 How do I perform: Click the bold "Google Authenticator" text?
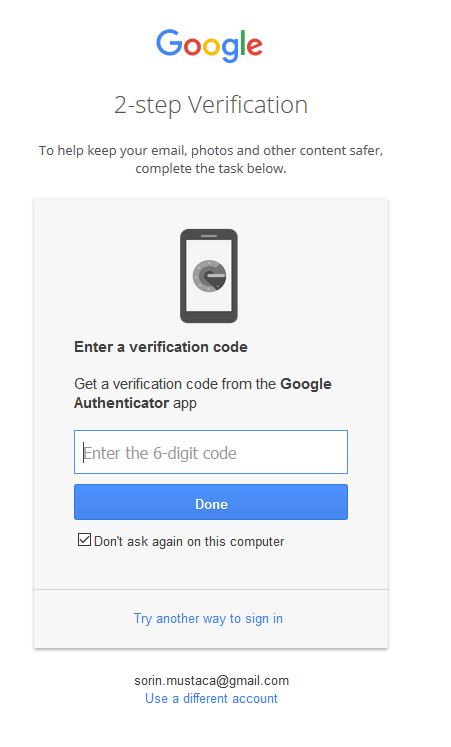pyautogui.click(x=203, y=394)
